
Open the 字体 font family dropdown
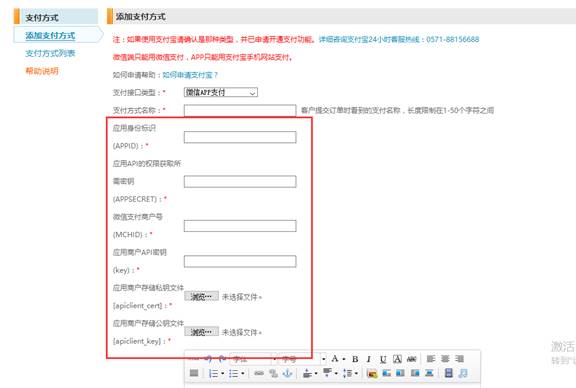click(253, 359)
